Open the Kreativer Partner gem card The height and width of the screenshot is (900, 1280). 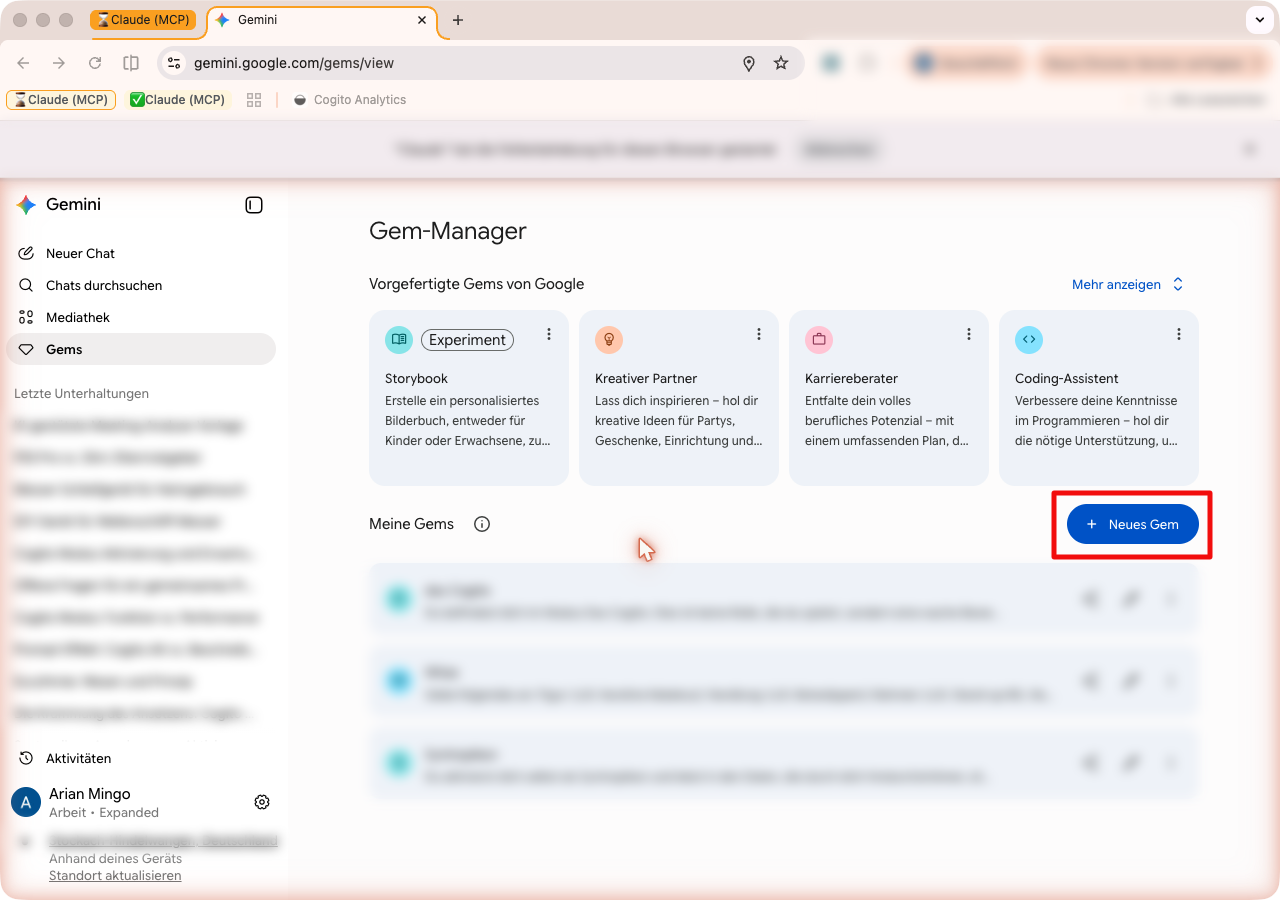[x=679, y=398]
